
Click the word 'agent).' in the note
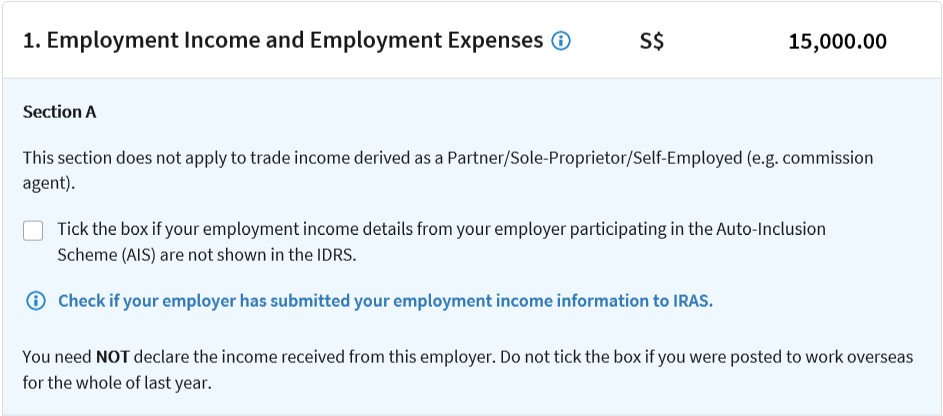(48, 183)
